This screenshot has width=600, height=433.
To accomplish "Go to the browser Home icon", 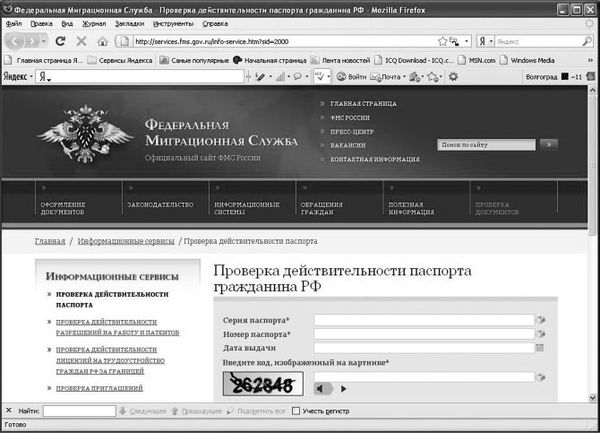I will tap(102, 41).
